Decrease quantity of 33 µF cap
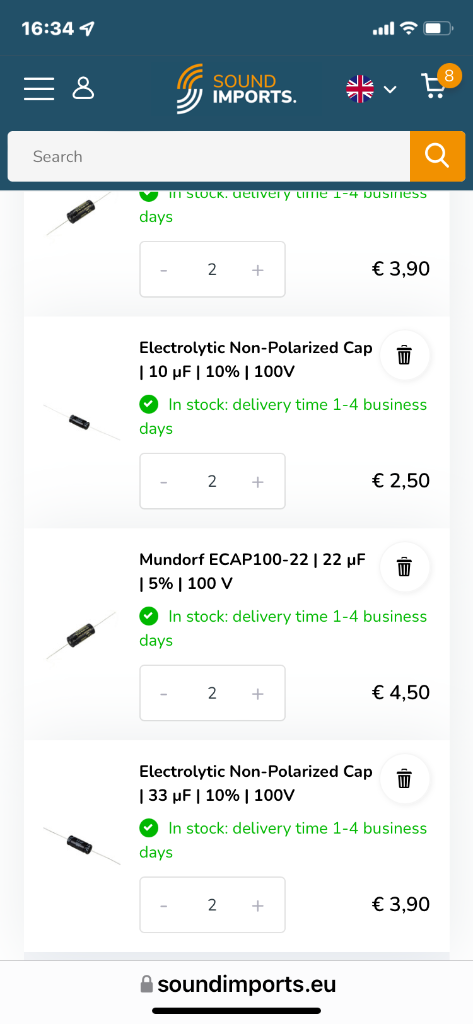The height and width of the screenshot is (1024, 473). point(164,904)
